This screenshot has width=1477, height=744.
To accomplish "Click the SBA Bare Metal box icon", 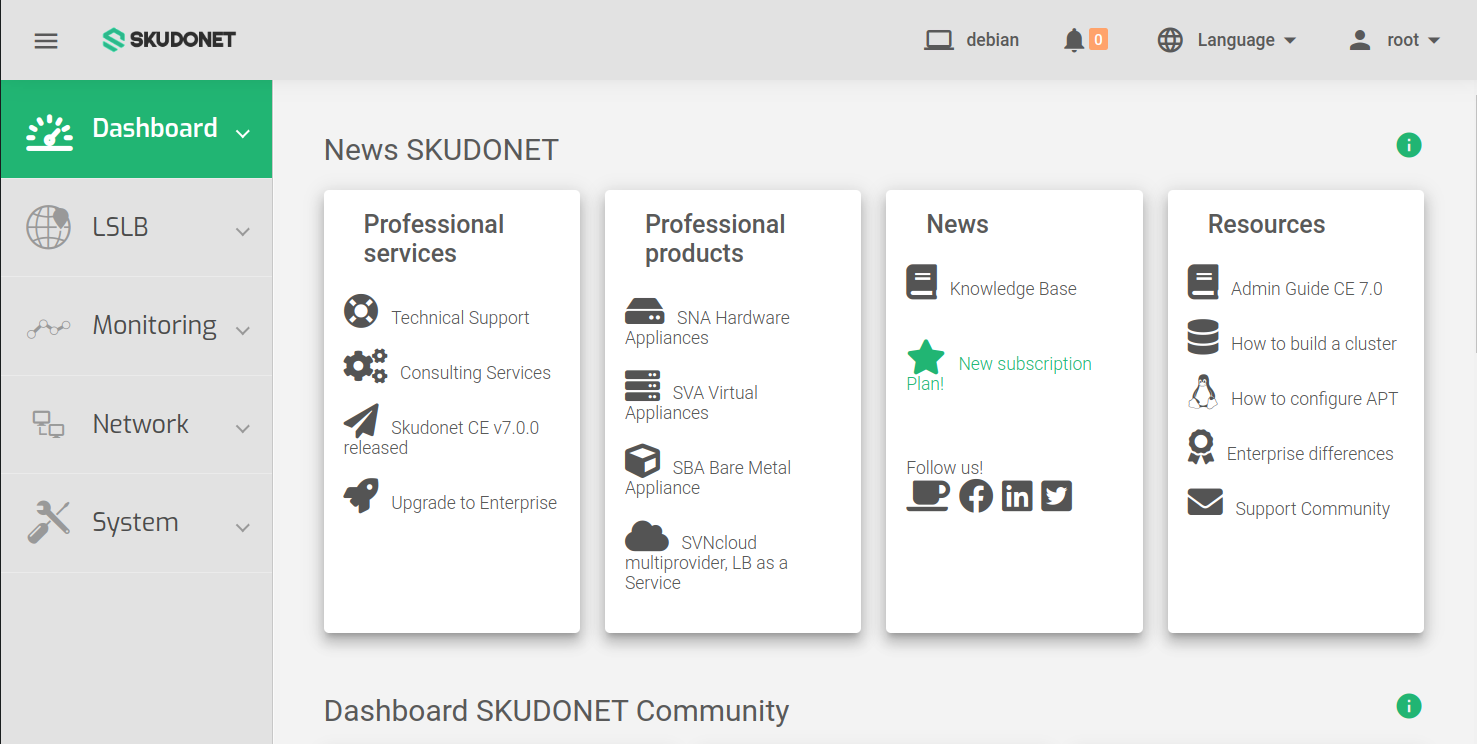I will (642, 461).
